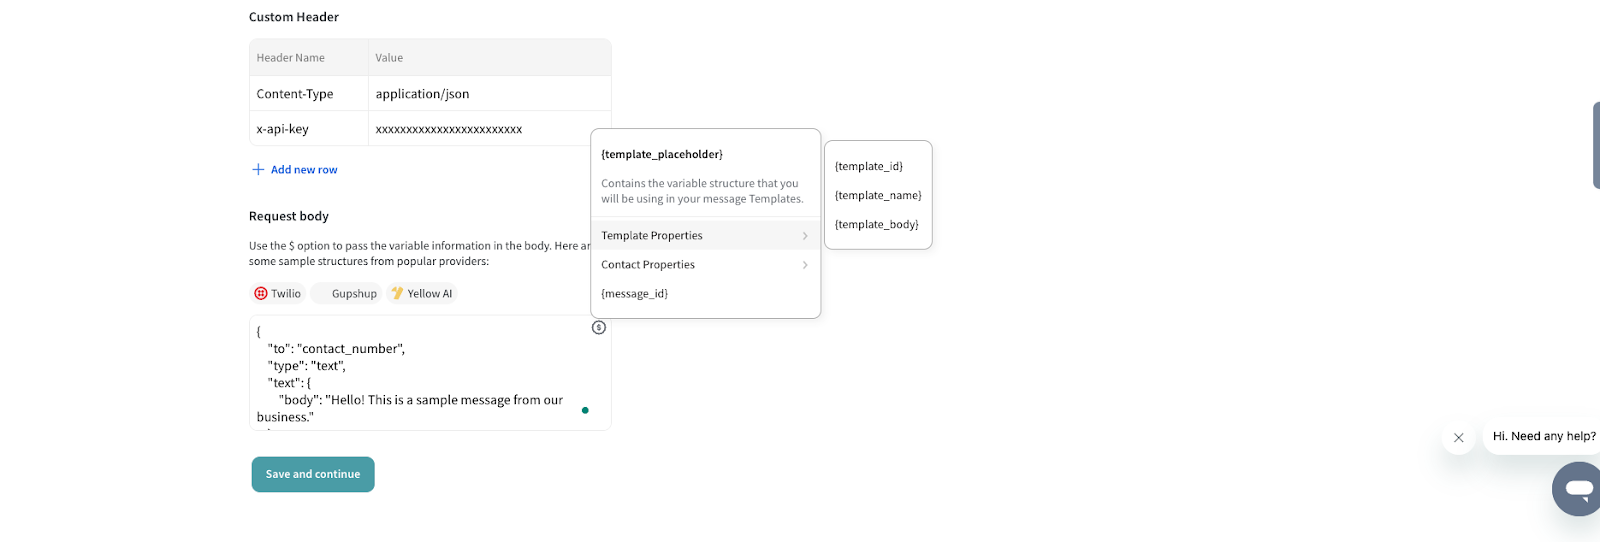1600x542 pixels.
Task: Click the 'Hi. Need any help?' message
Action: (1543, 436)
